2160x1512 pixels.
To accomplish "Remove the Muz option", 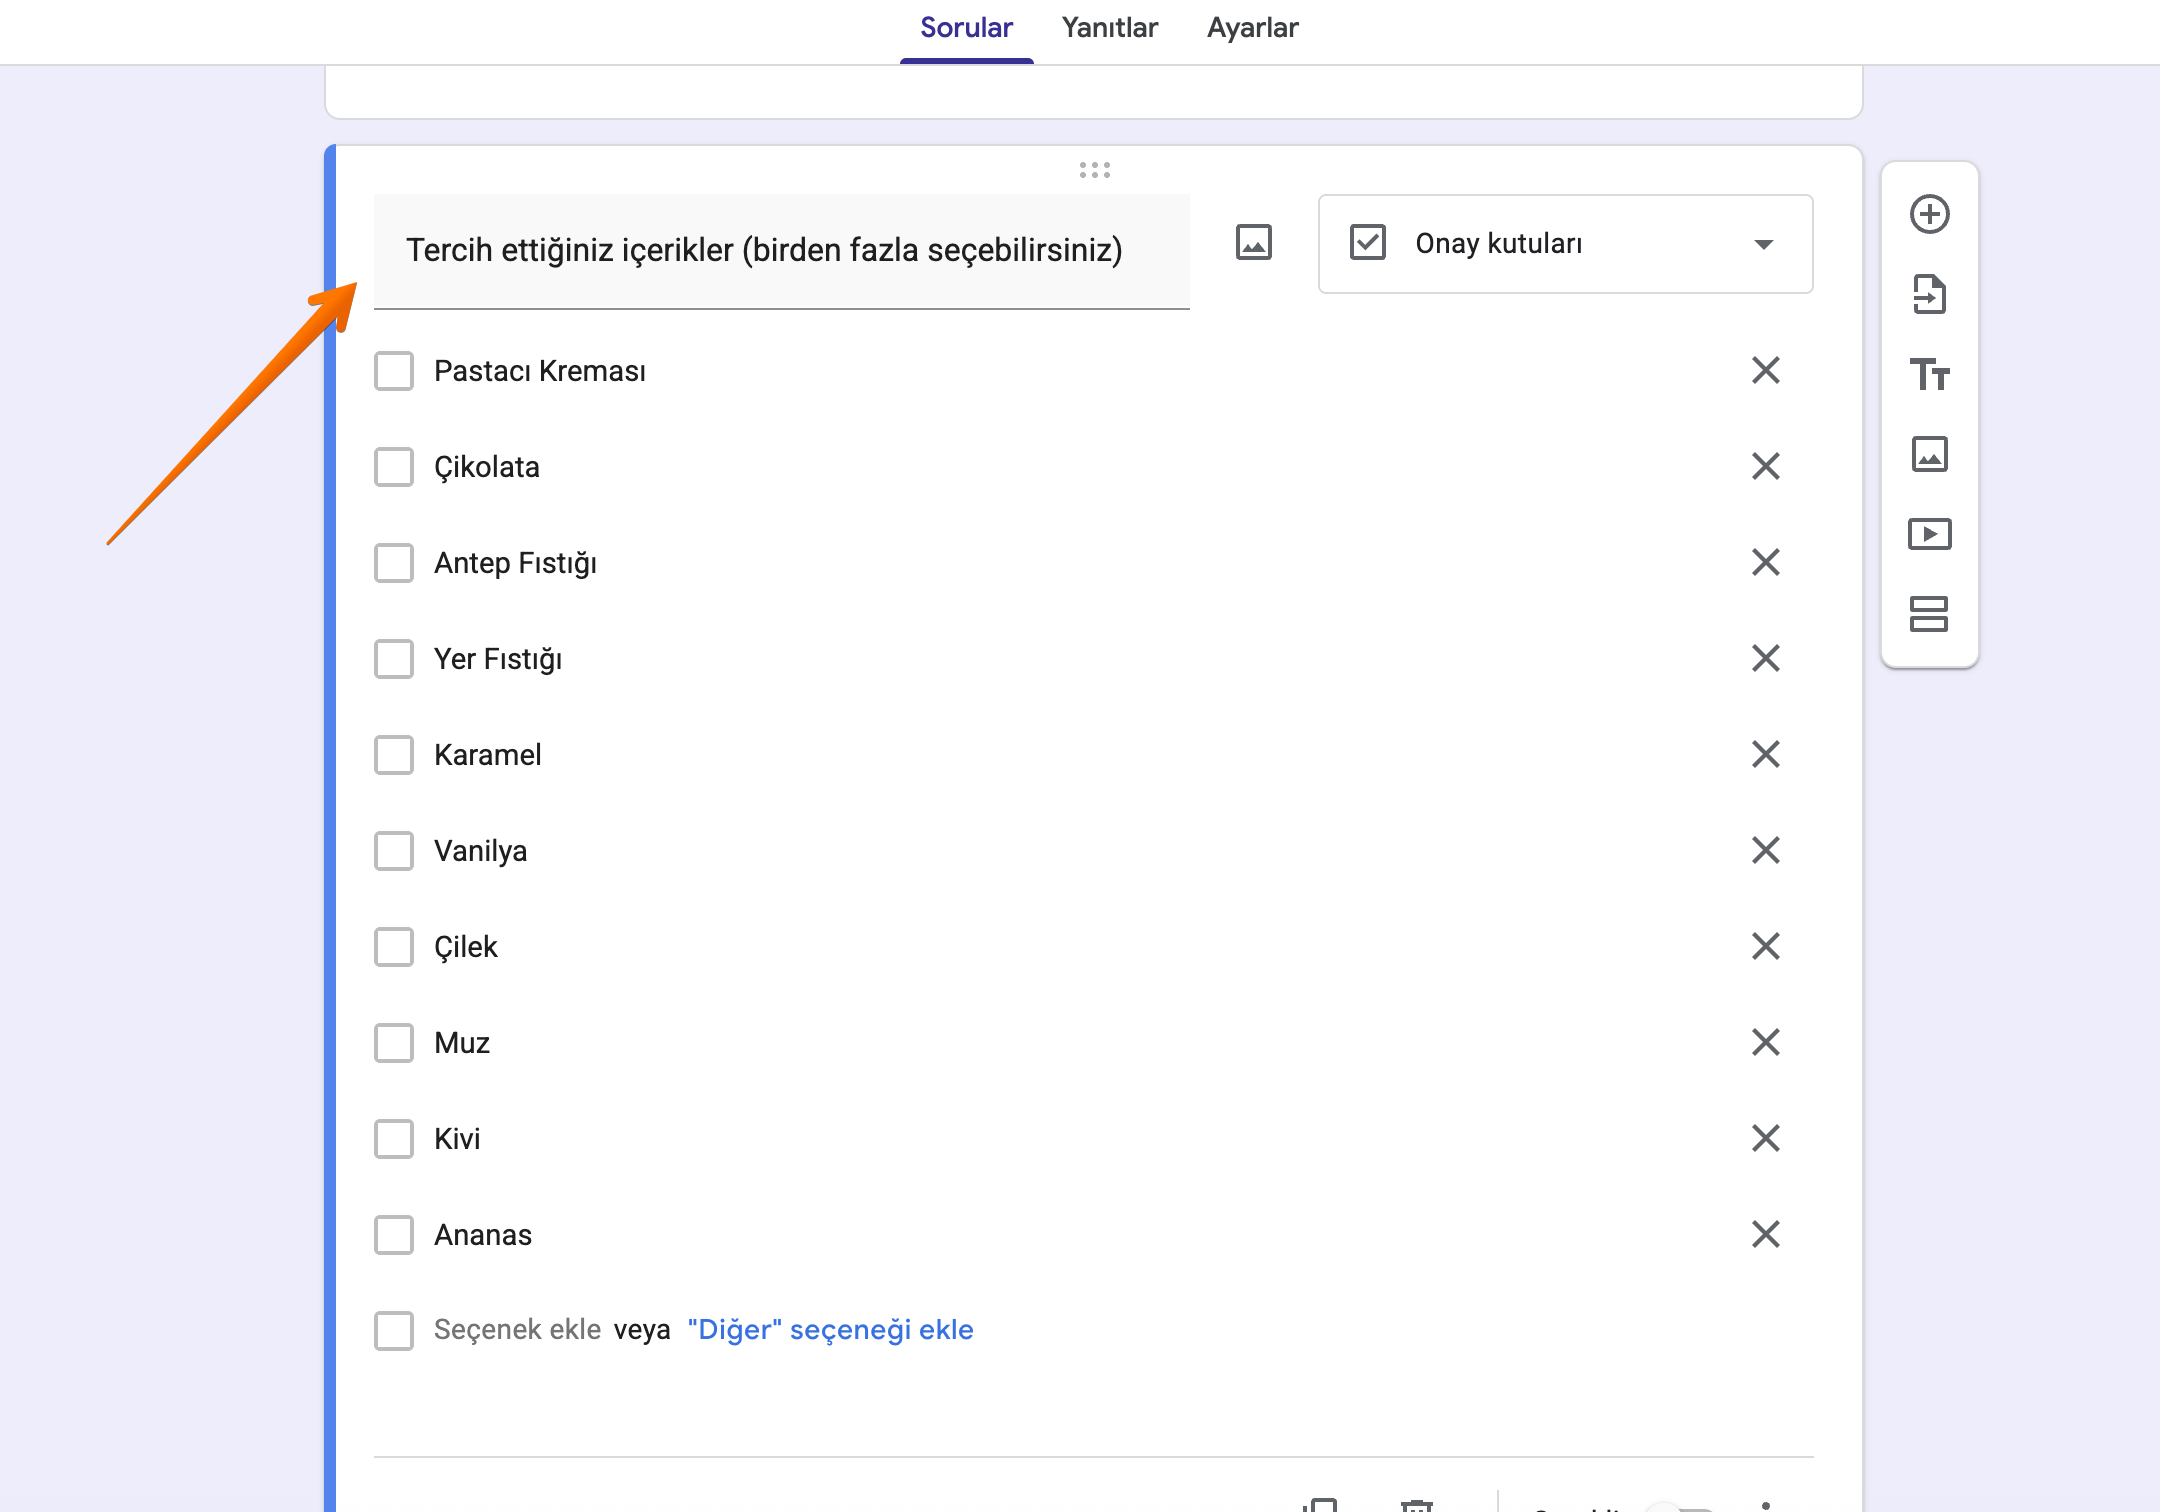I will click(x=1766, y=1042).
